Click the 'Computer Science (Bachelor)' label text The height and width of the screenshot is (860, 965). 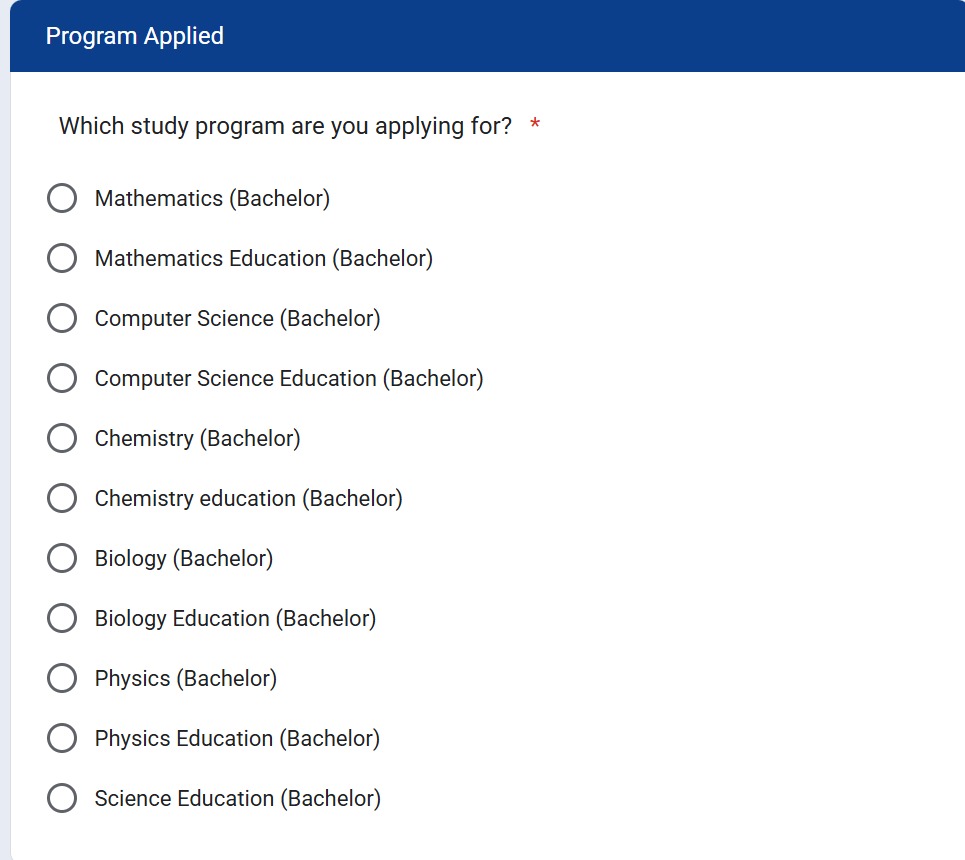(x=237, y=318)
